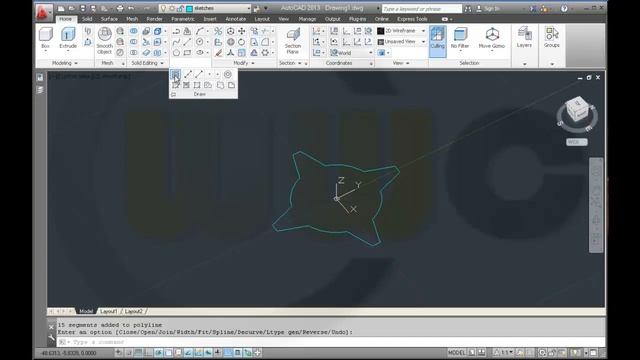The image size is (640, 360).
Task: Click the Sign In button
Action: click(488, 9)
